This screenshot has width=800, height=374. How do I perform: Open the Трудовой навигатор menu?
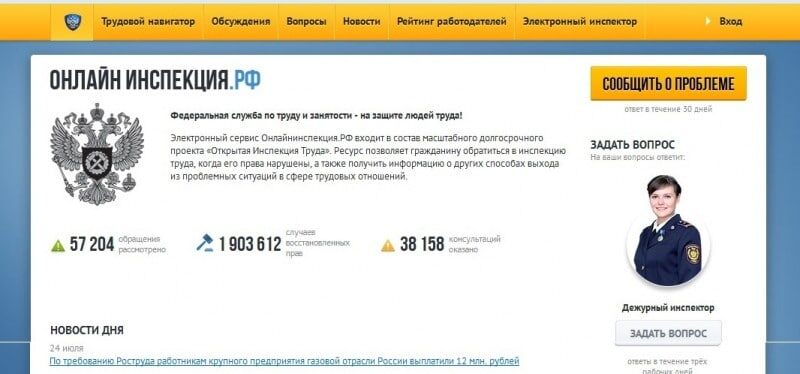pos(148,22)
